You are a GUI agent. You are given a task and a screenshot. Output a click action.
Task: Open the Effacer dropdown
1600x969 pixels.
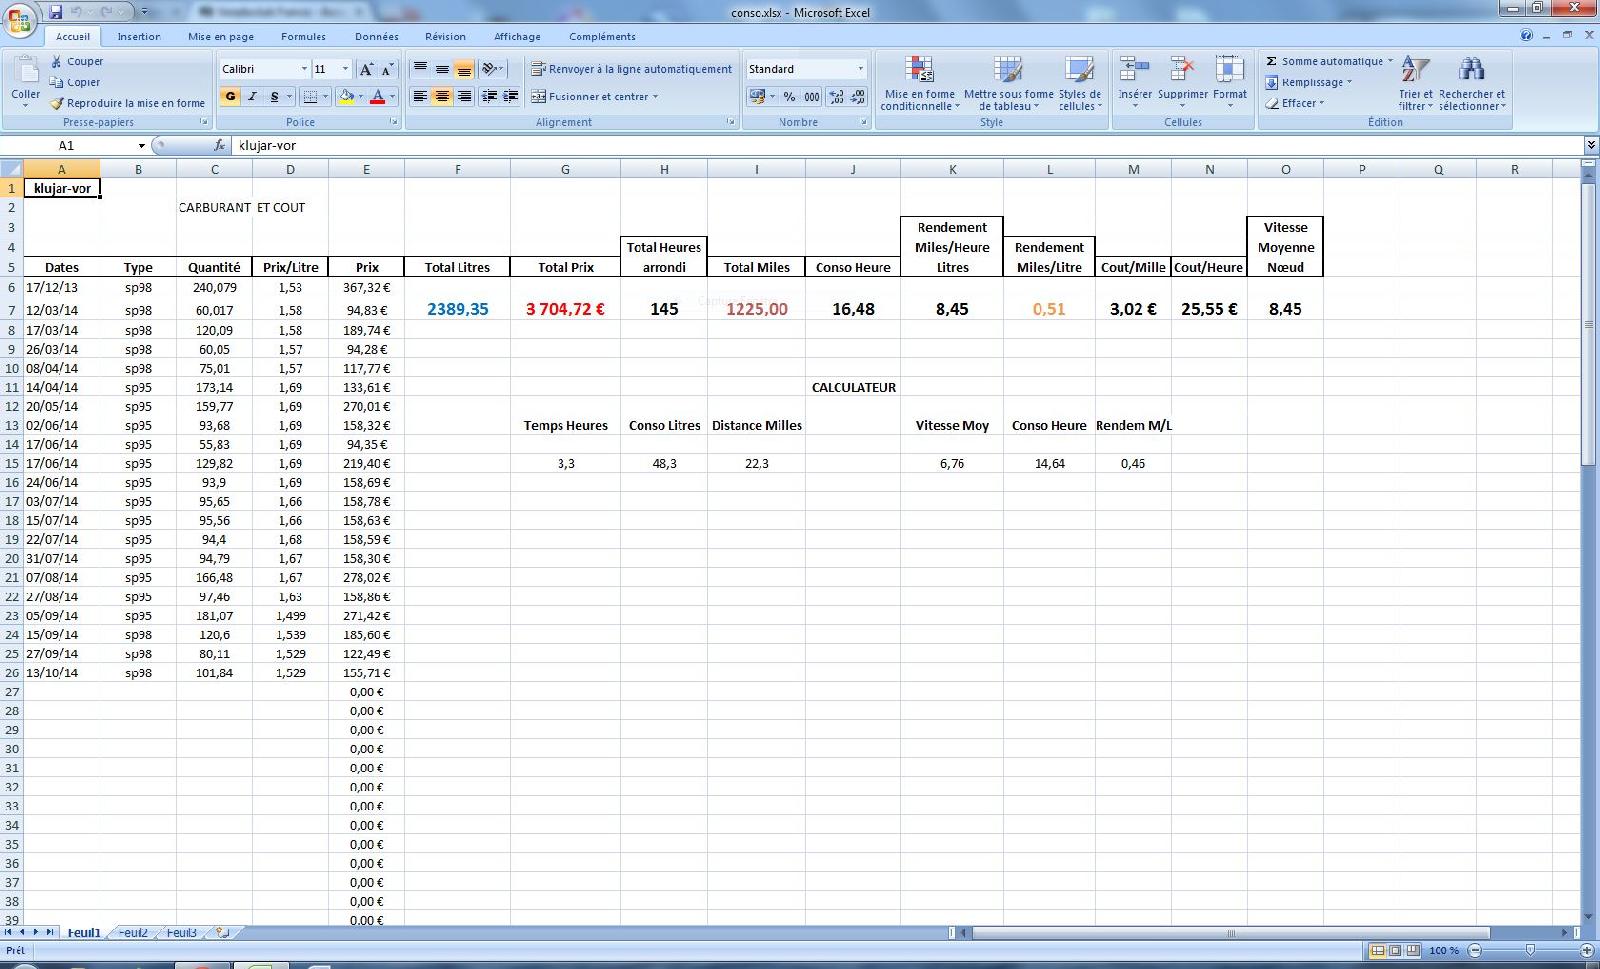(x=1295, y=103)
